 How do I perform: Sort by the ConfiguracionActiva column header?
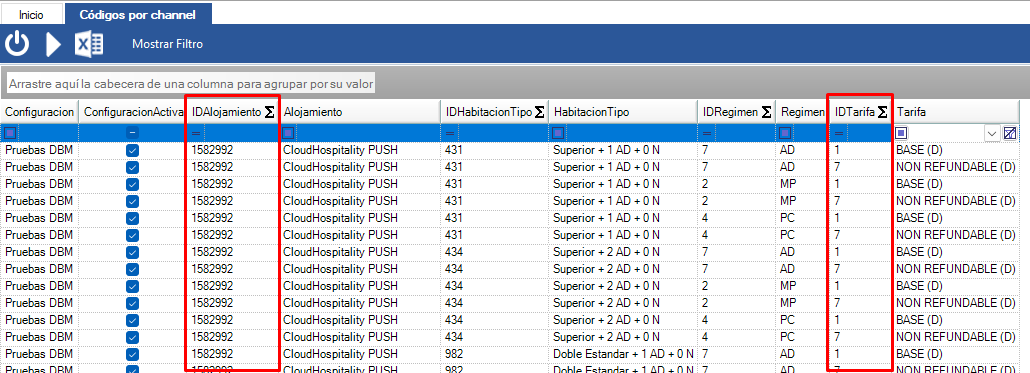(x=132, y=112)
